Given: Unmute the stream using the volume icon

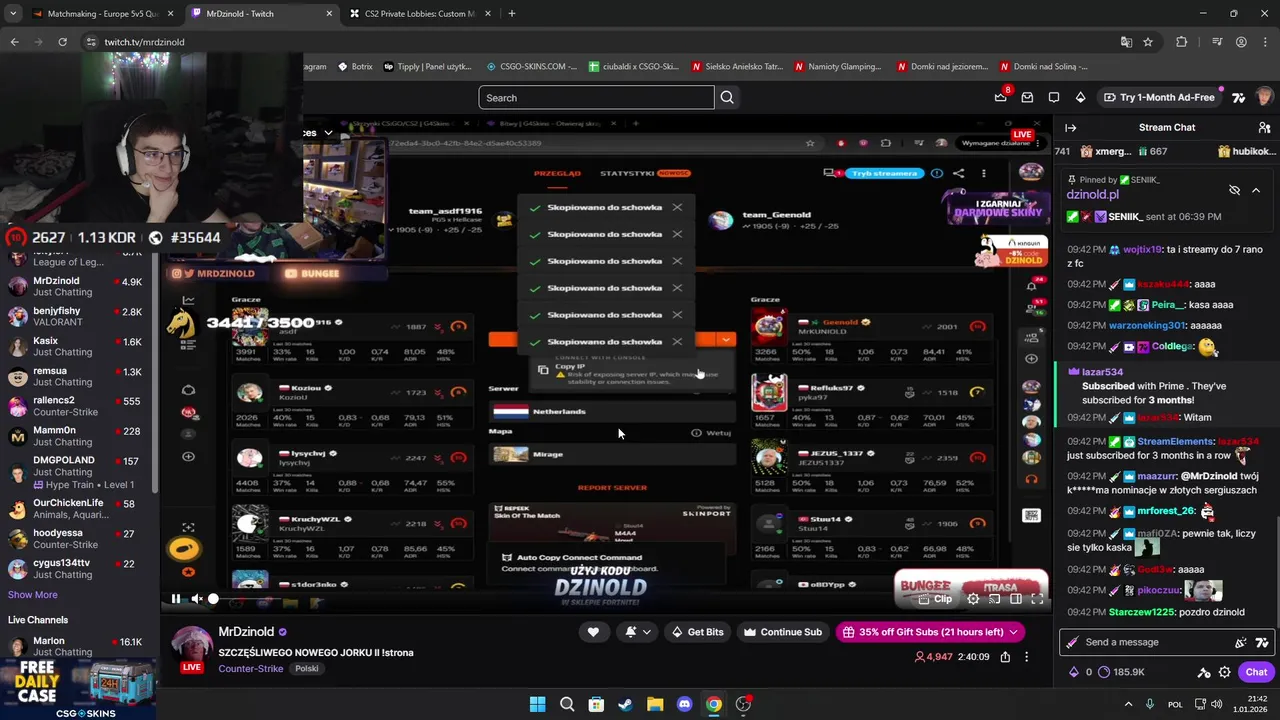Looking at the screenshot, I should coord(197,599).
